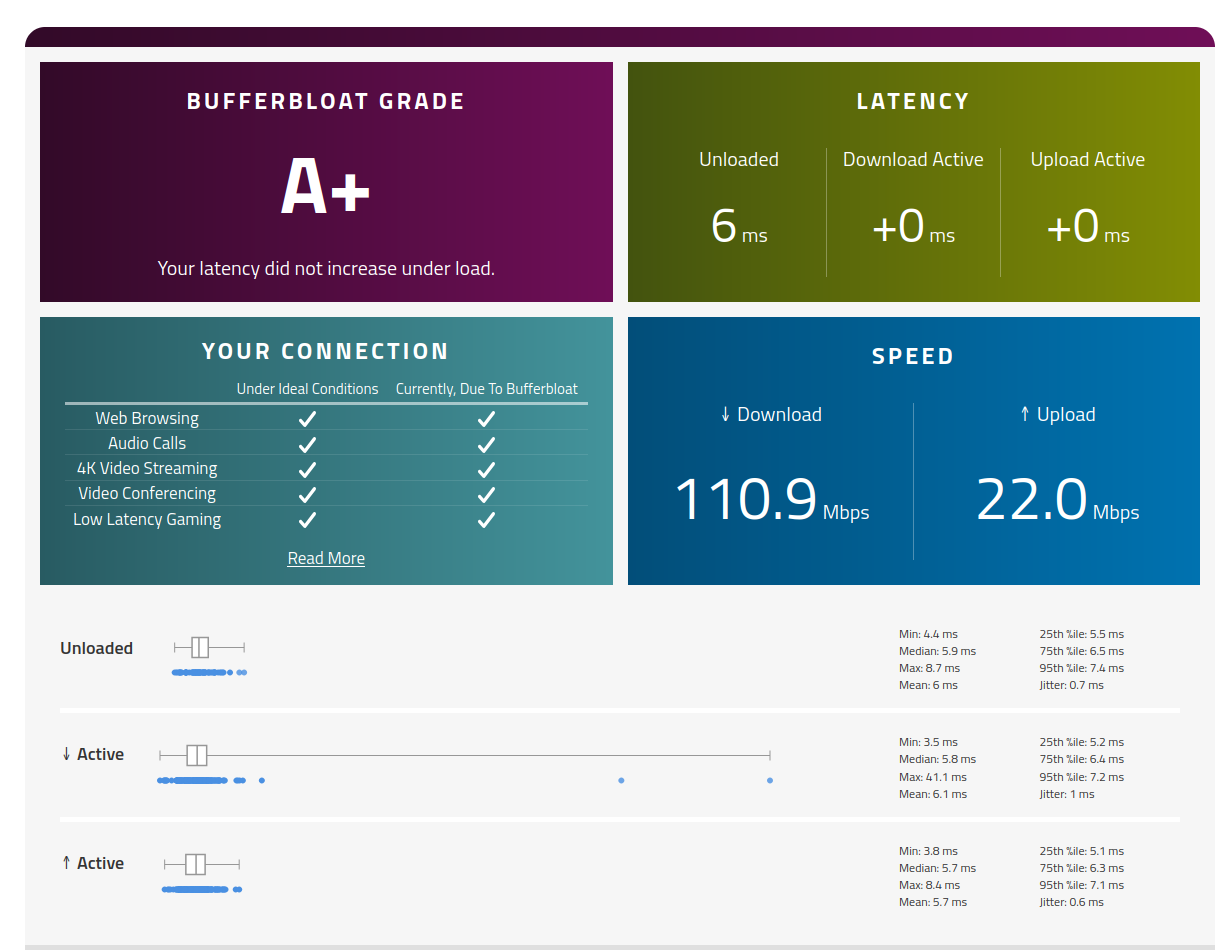Select the A+ bufferbloat grade
Screen dimensions: 1226x950
pyautogui.click(x=326, y=187)
